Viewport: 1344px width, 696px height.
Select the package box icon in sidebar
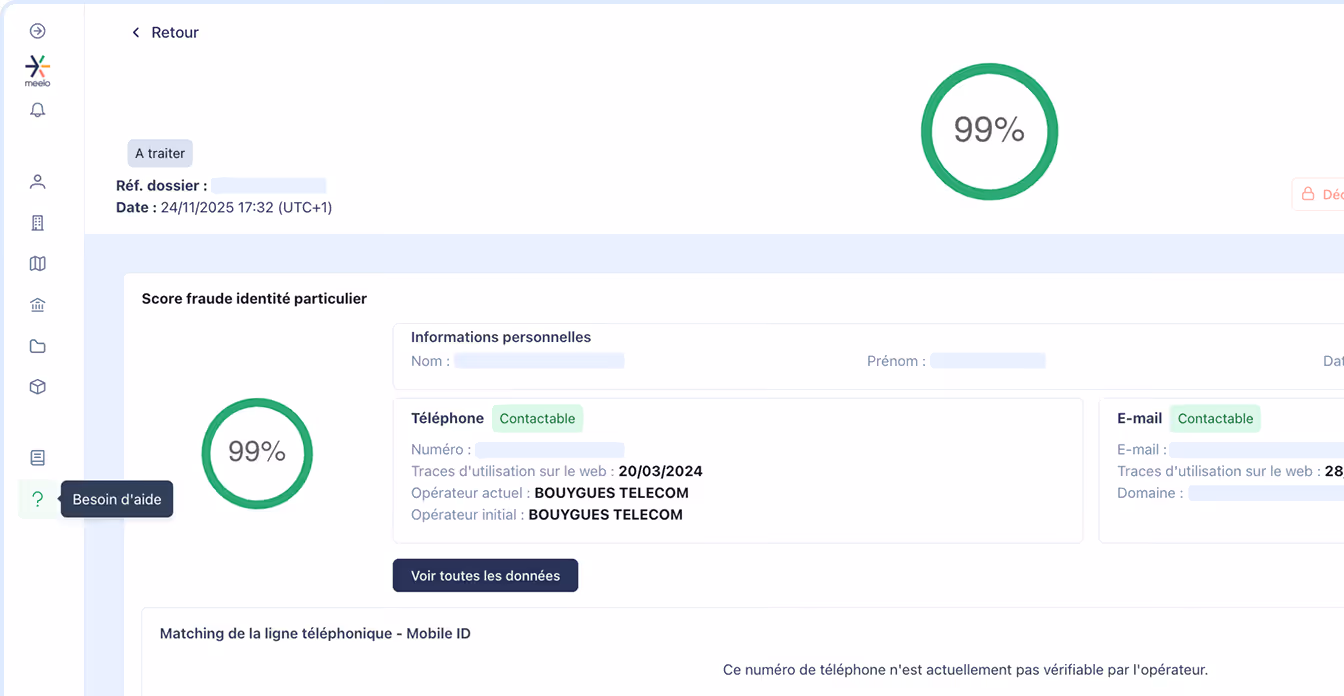37,386
